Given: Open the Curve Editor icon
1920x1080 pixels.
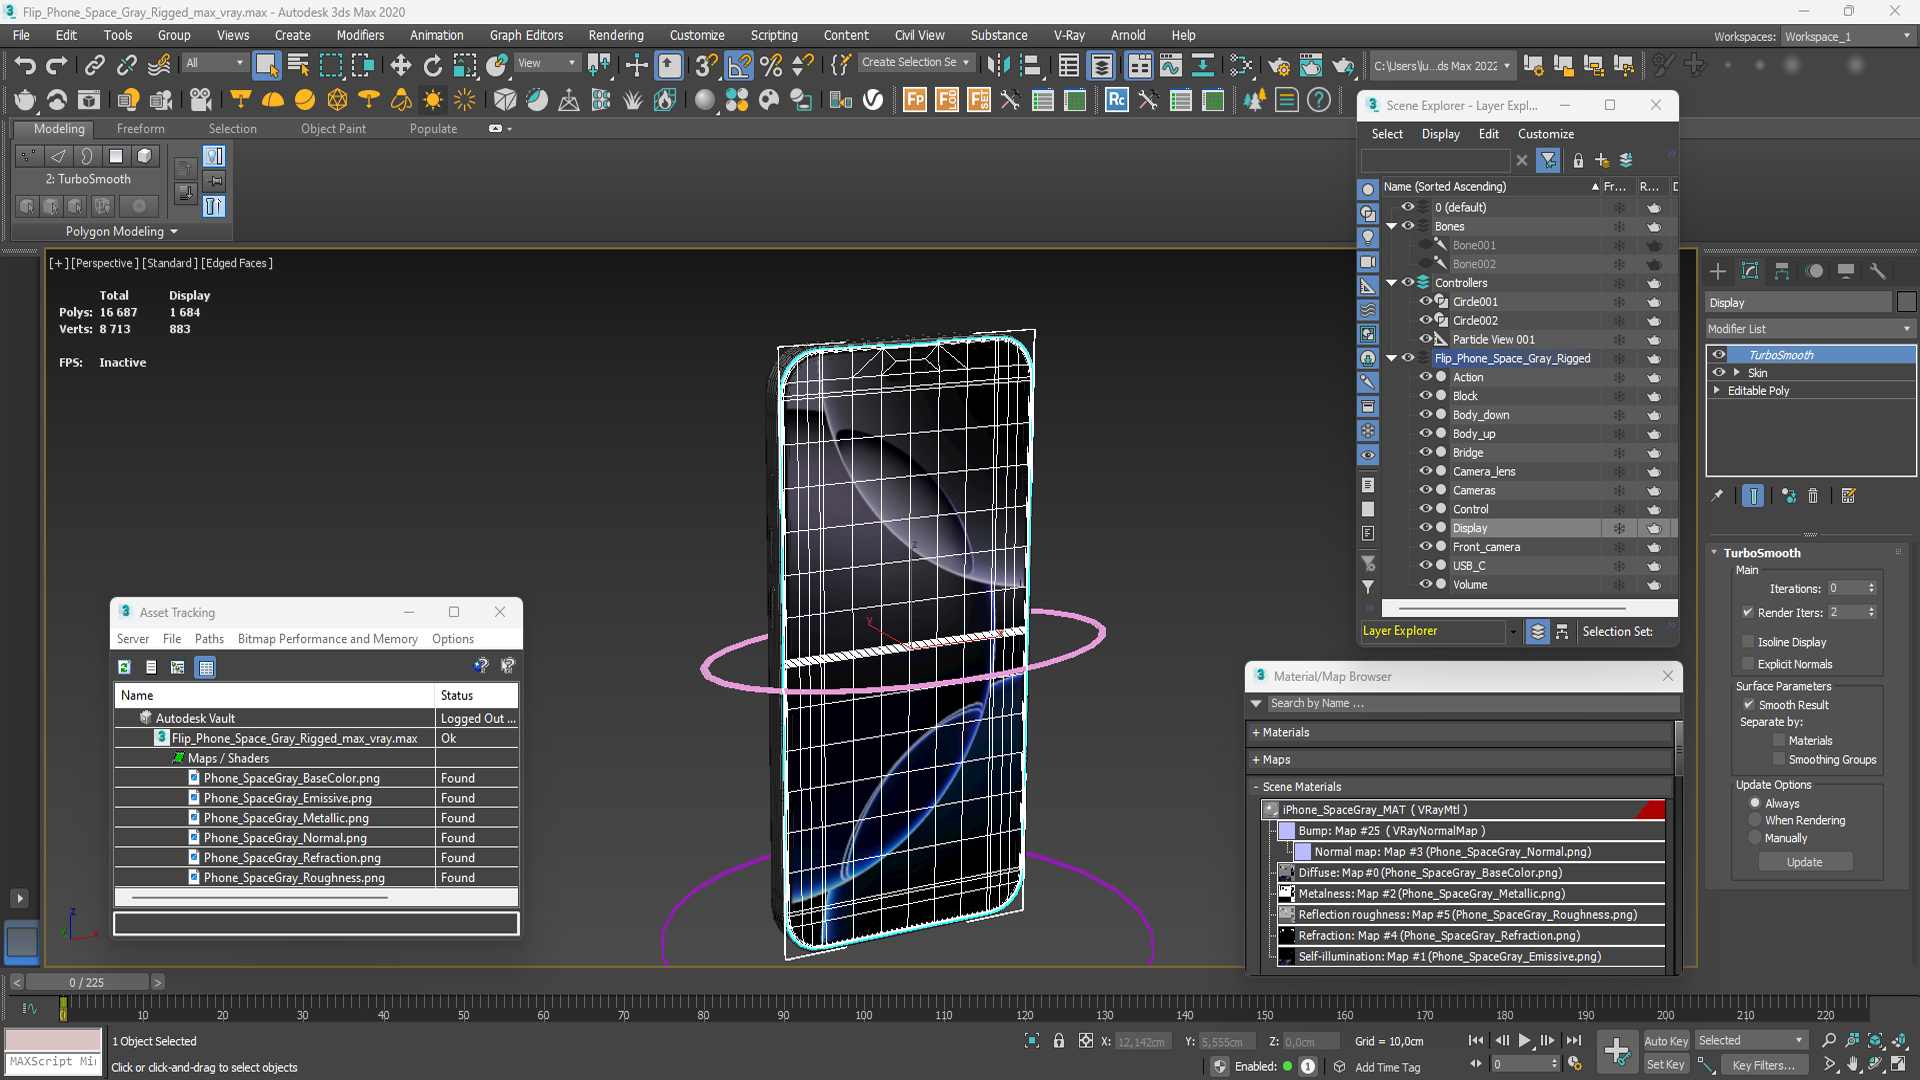Looking at the screenshot, I should 1171,66.
